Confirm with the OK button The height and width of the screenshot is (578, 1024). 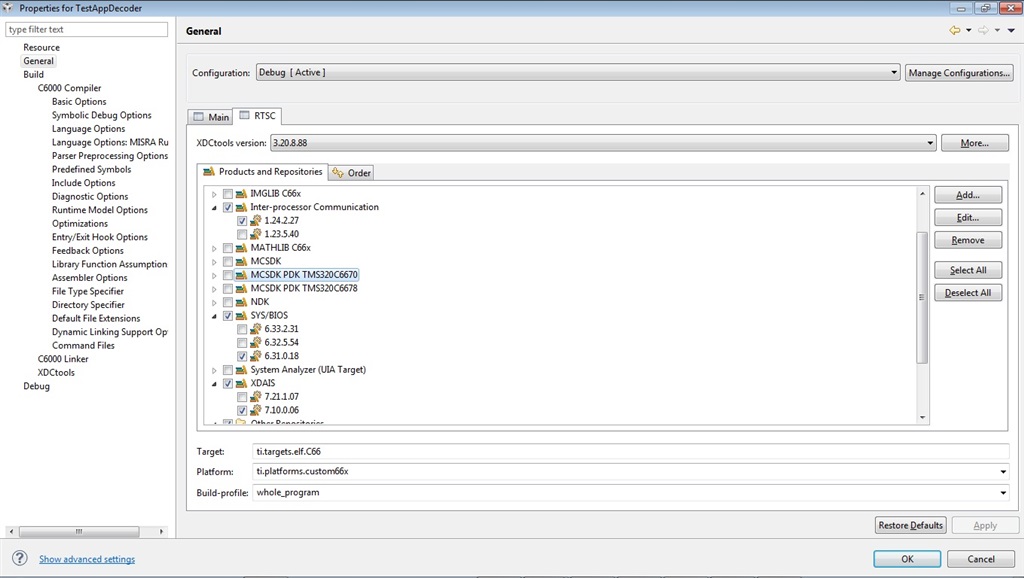(907, 559)
